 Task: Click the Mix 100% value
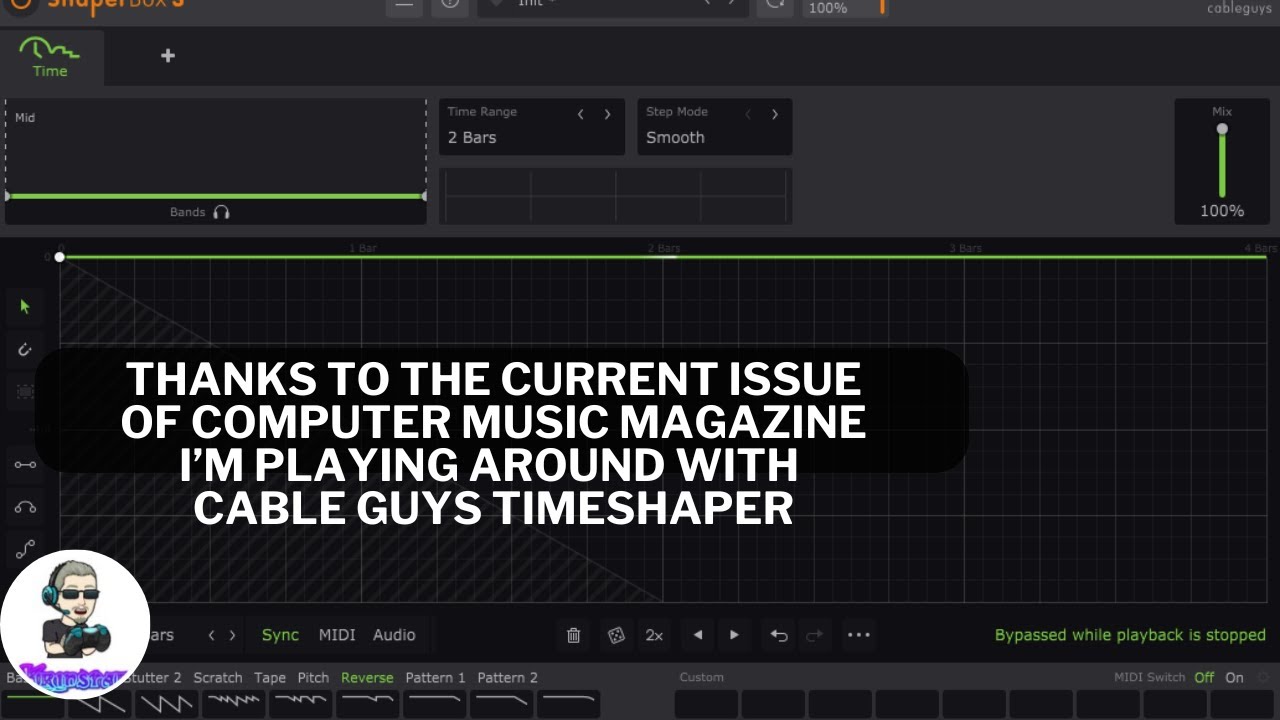click(1222, 211)
